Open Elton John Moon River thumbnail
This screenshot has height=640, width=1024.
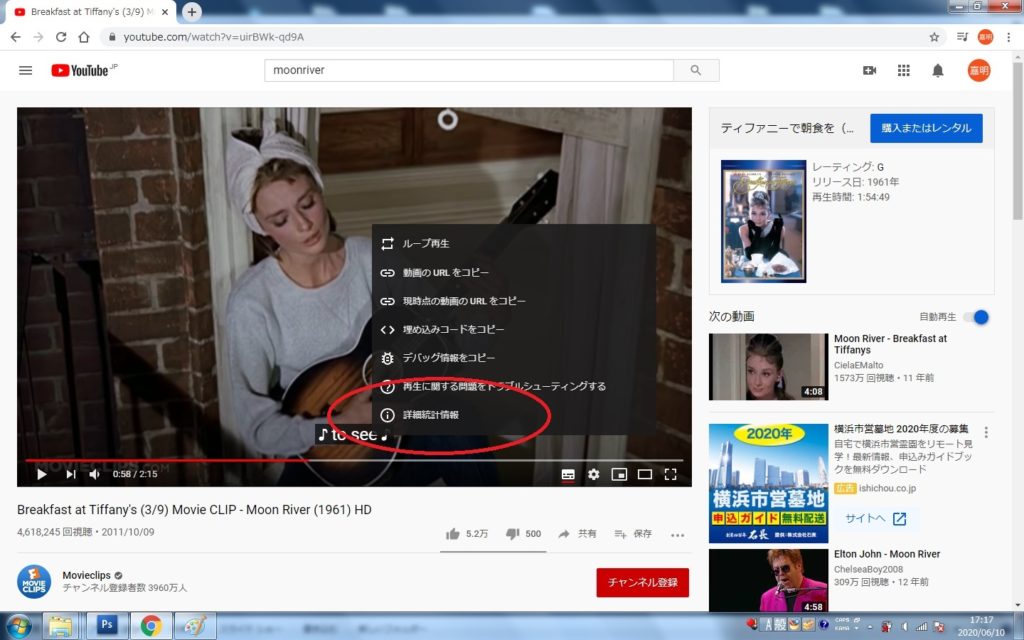click(x=768, y=580)
